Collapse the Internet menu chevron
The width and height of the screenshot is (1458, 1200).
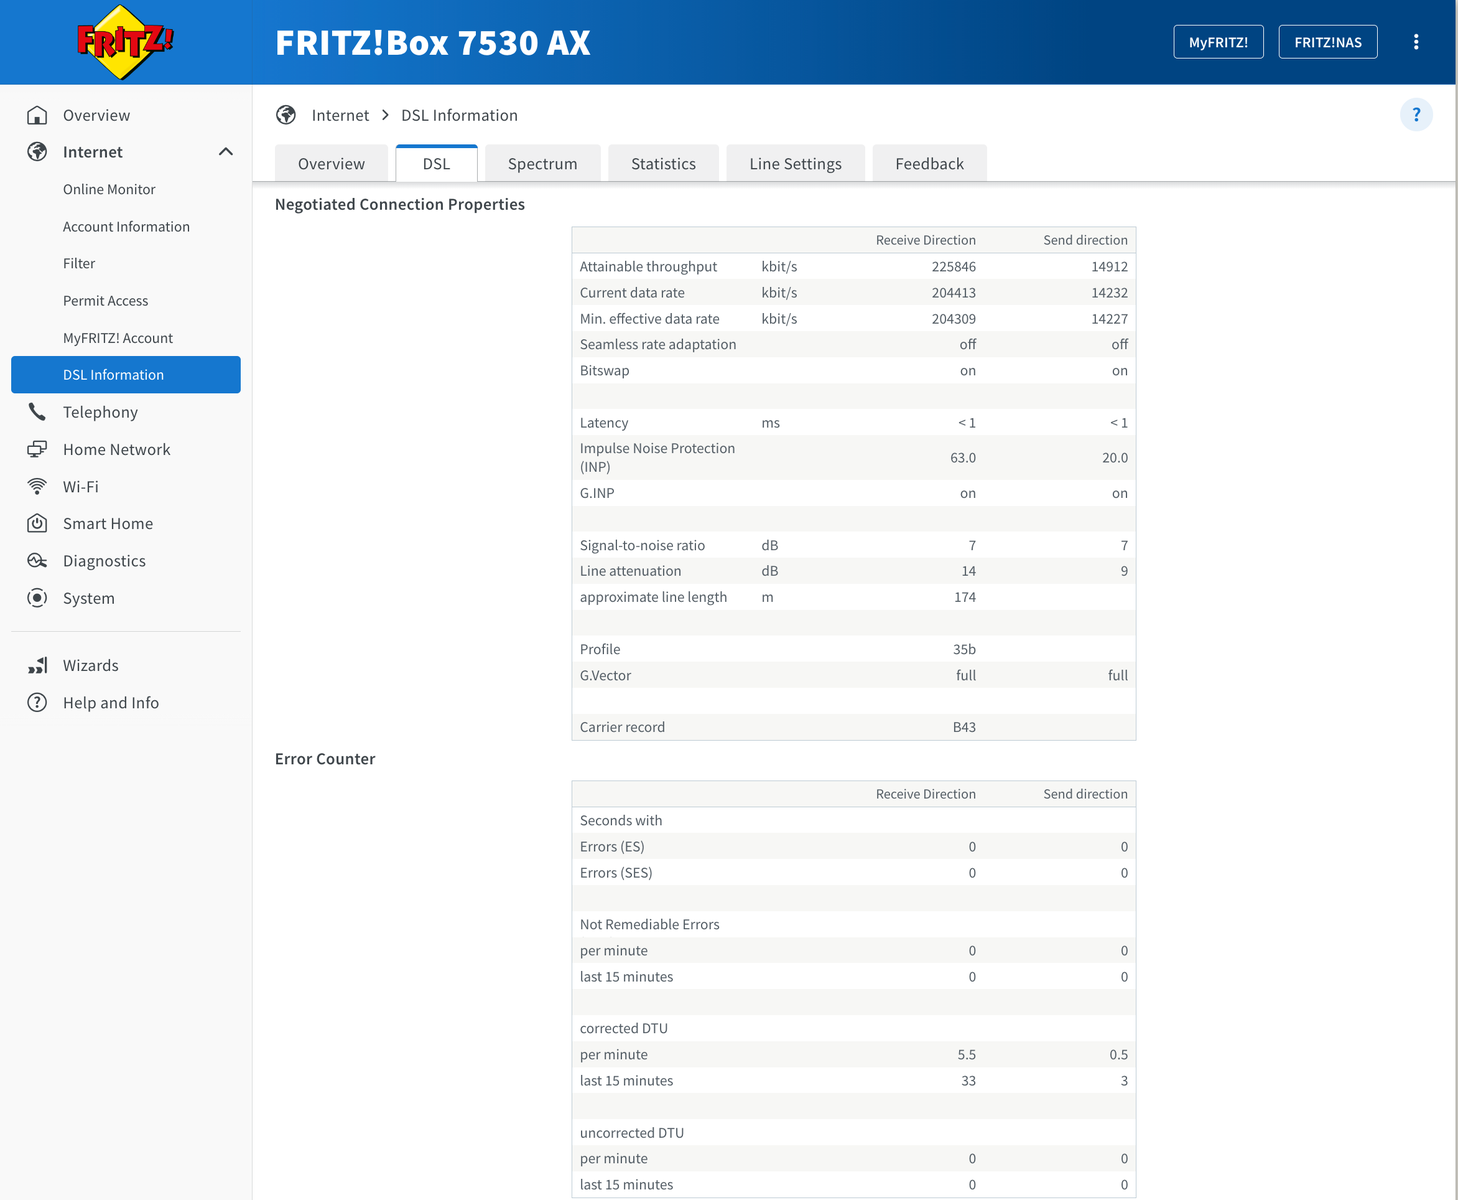(226, 152)
